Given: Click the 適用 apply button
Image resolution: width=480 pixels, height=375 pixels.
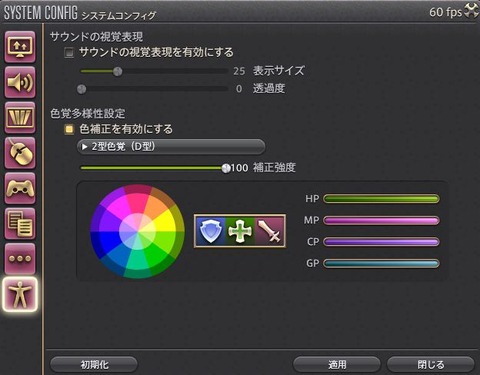Looking at the screenshot, I should (337, 365).
